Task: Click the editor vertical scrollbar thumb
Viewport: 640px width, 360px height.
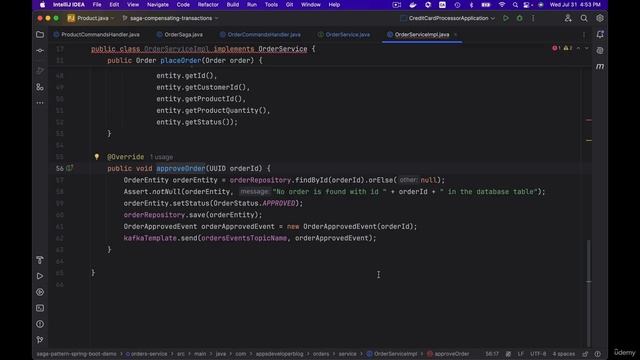Action: pyautogui.click(x=588, y=293)
